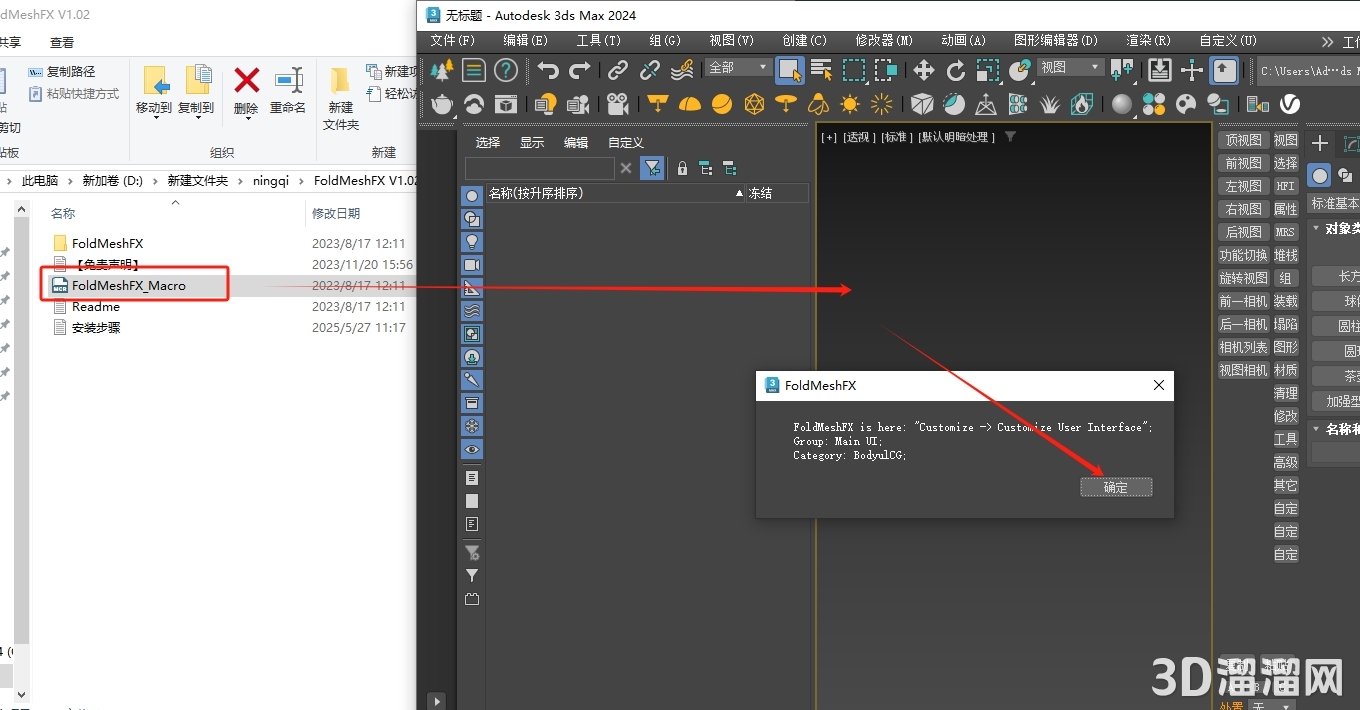Screen dimensions: 1360x710
Task: Open the 编辑(E) menu
Action: click(x=526, y=40)
